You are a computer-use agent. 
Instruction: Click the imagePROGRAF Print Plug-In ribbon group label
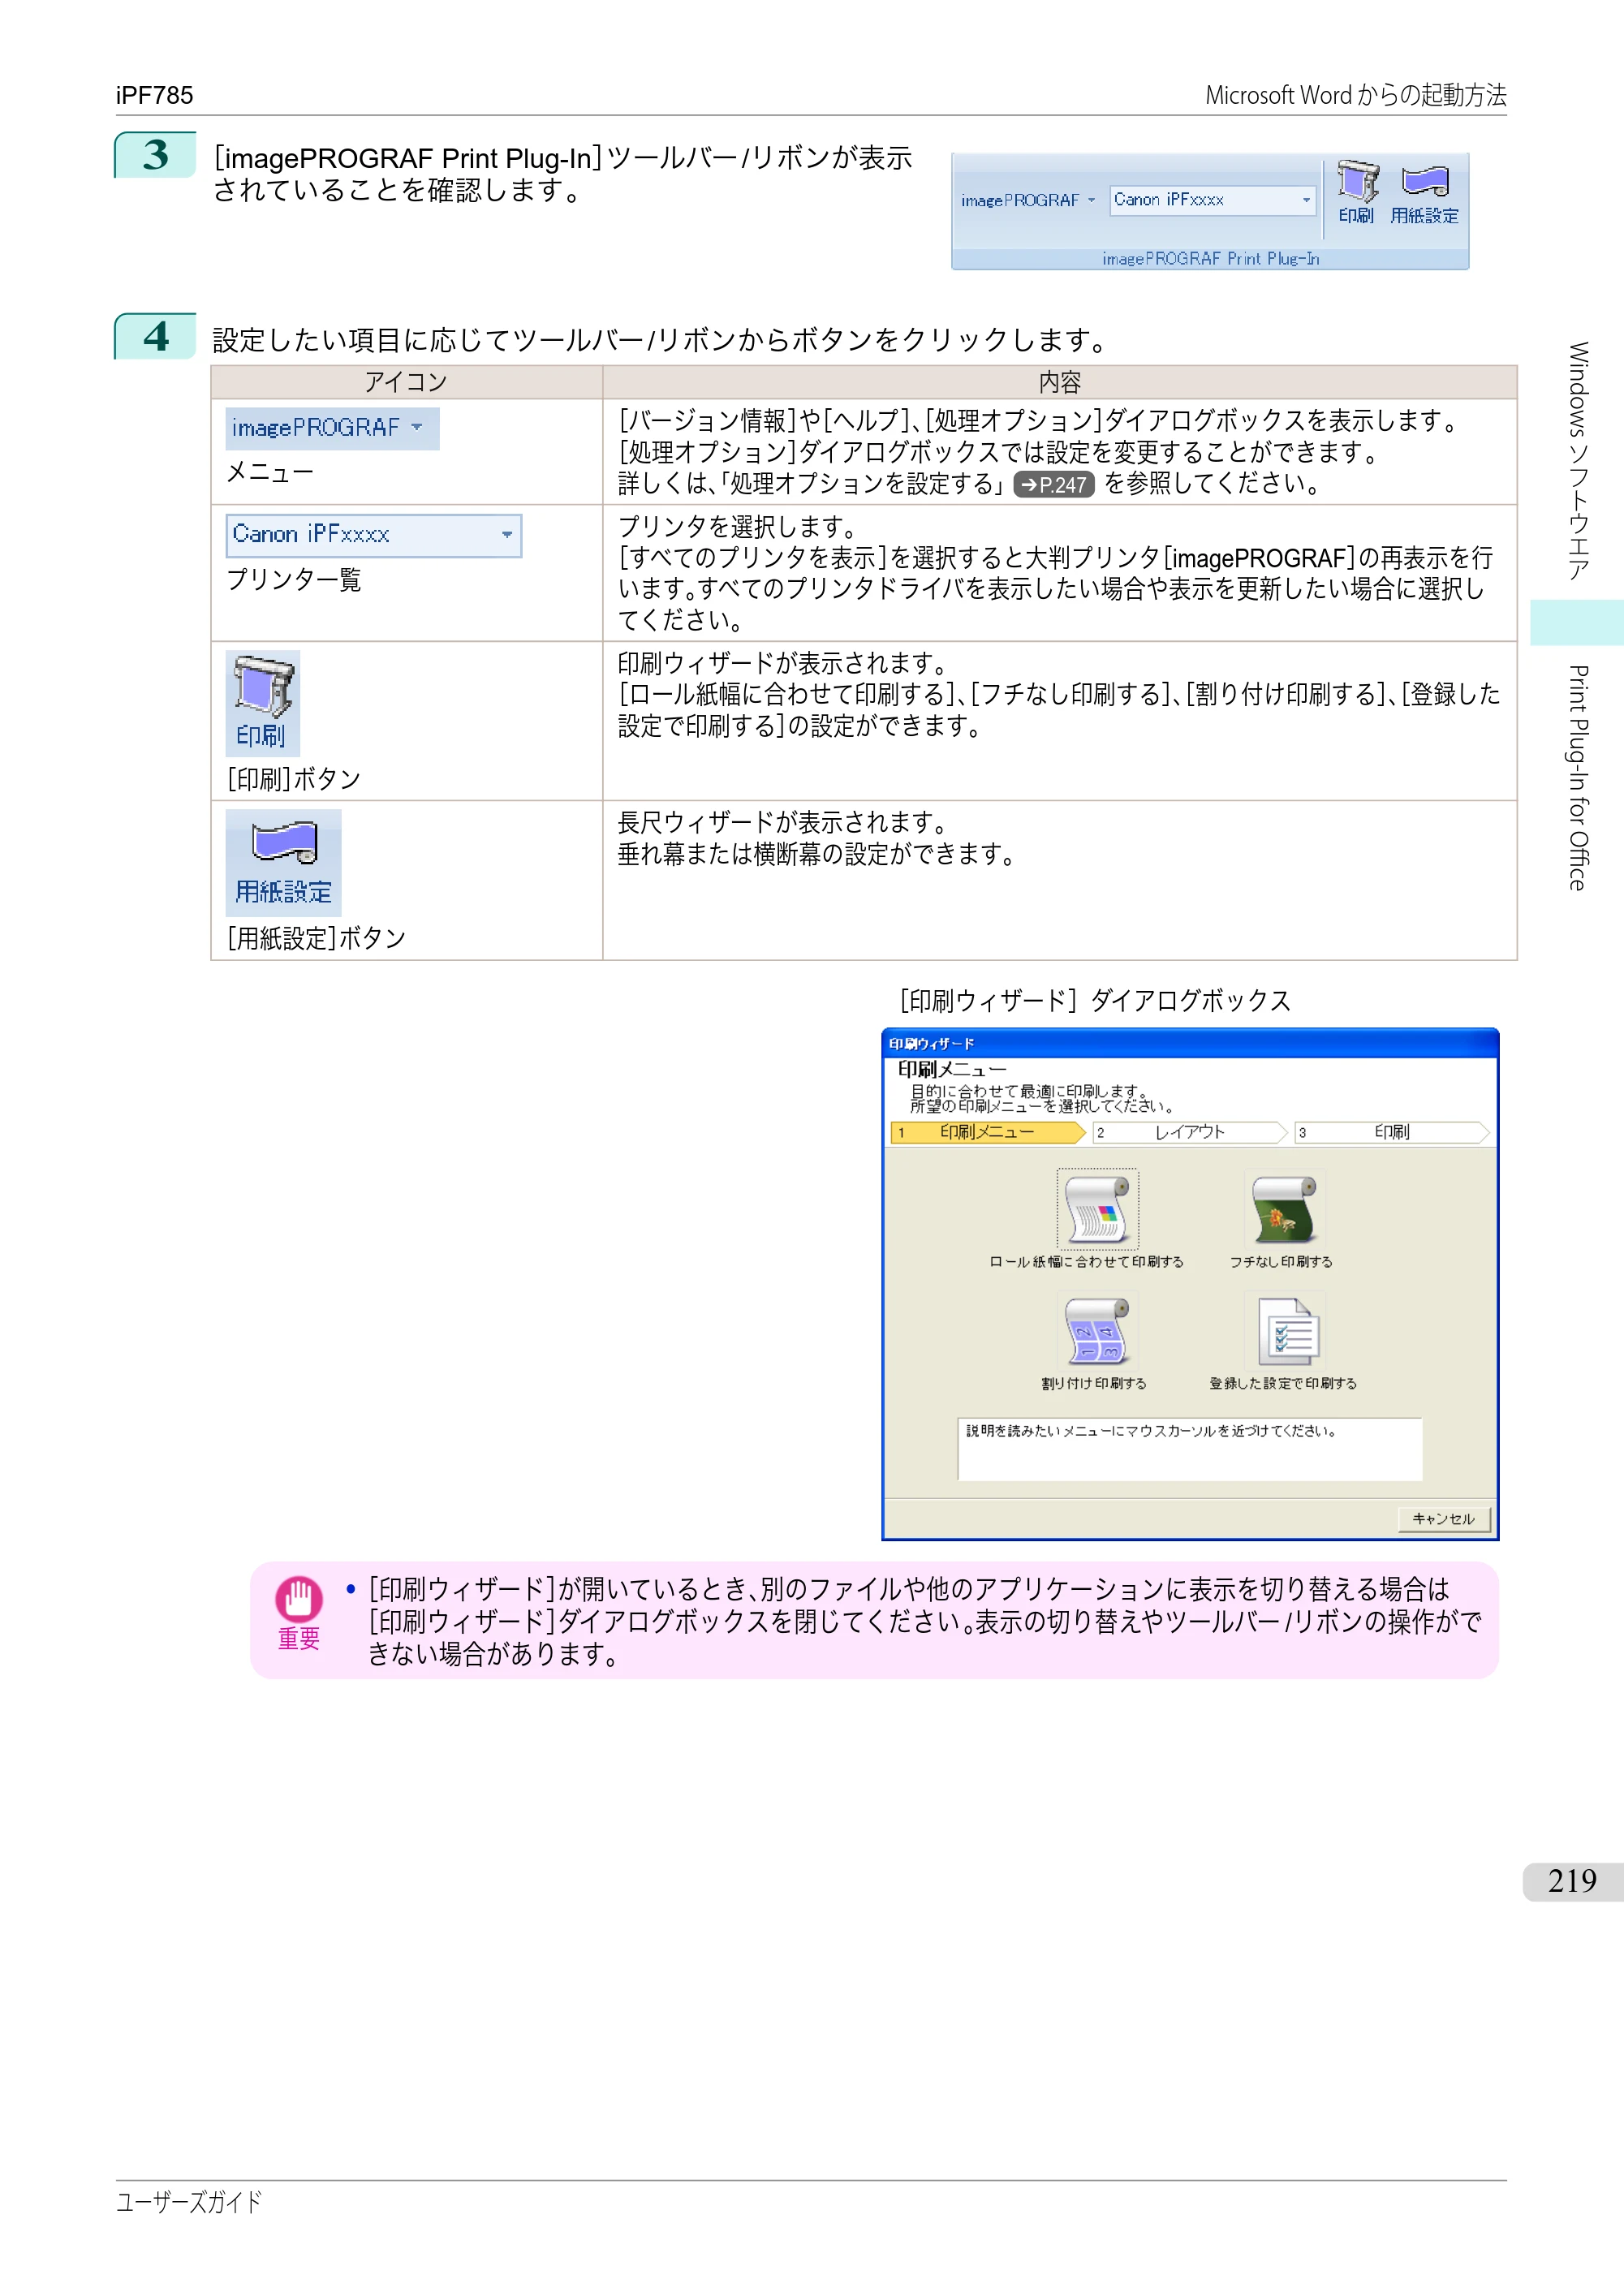pos(1210,259)
